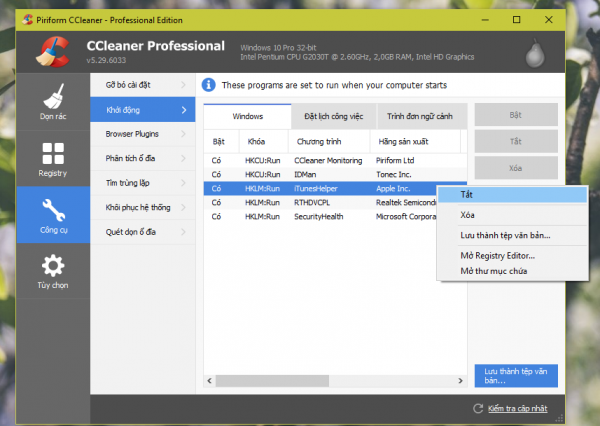Viewport: 600px width, 426px height.
Task: Choose Tắt in the context menu
Action: click(x=512, y=195)
